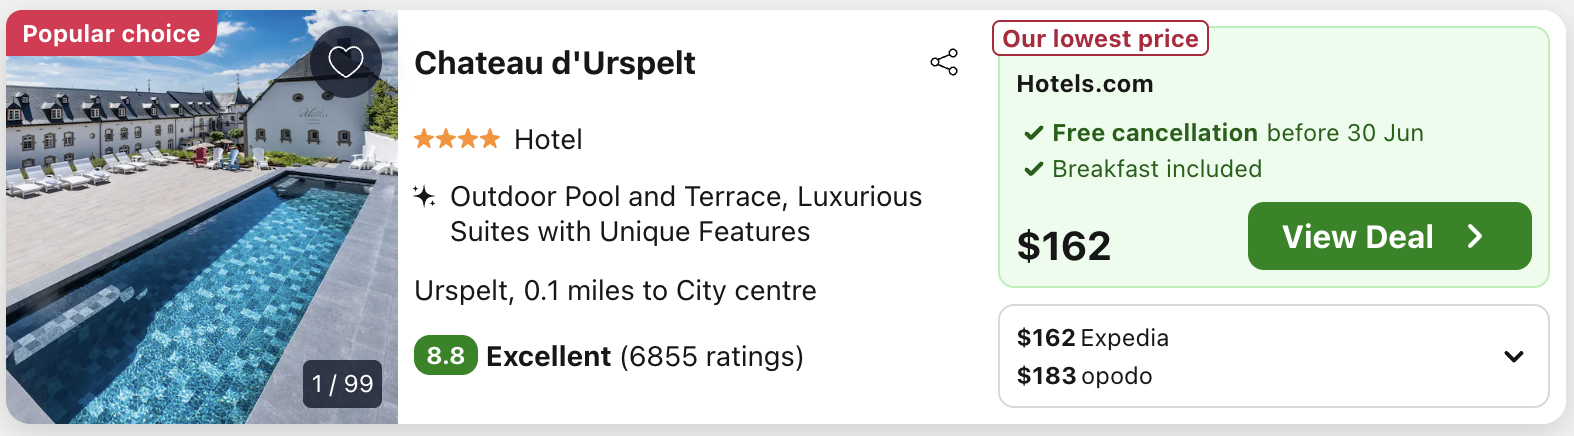Click the Free cancellation checkmark icon
Image resolution: width=1574 pixels, height=436 pixels.
click(x=1034, y=133)
